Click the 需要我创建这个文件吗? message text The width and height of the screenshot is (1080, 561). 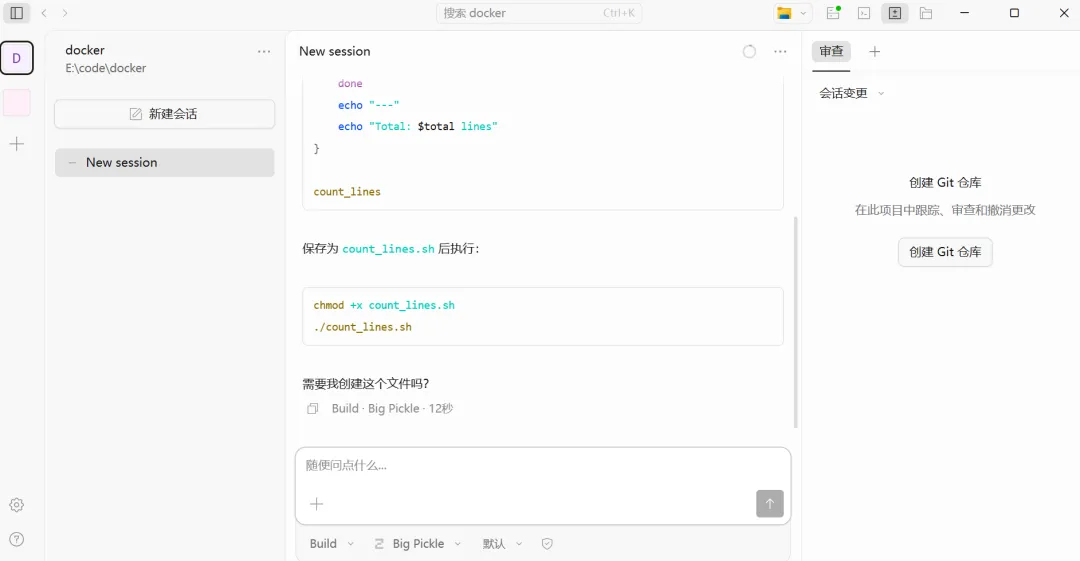click(x=366, y=384)
